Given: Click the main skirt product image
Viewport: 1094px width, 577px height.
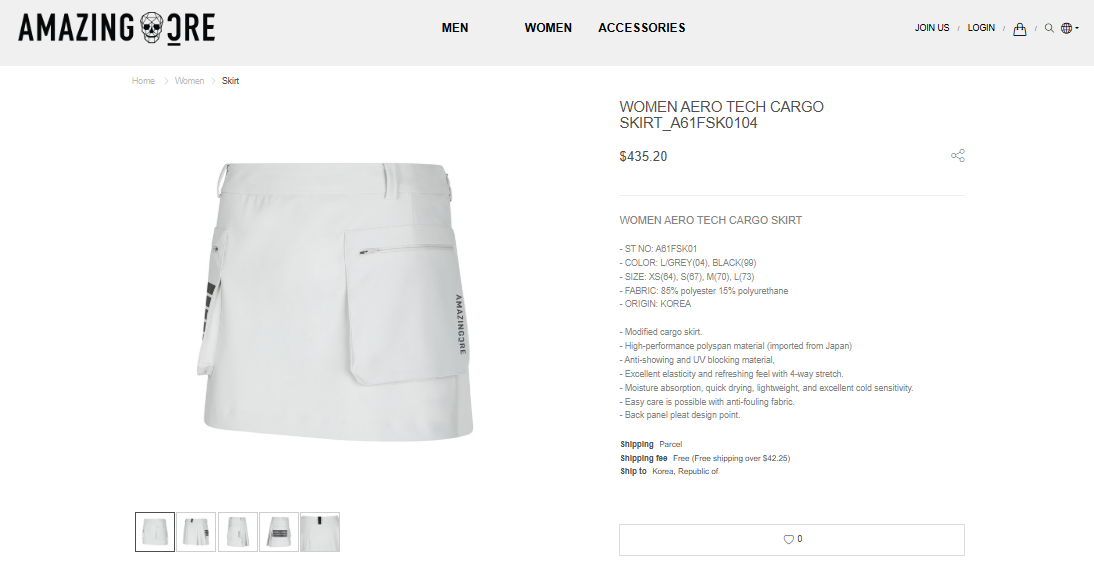Looking at the screenshot, I should click(338, 301).
